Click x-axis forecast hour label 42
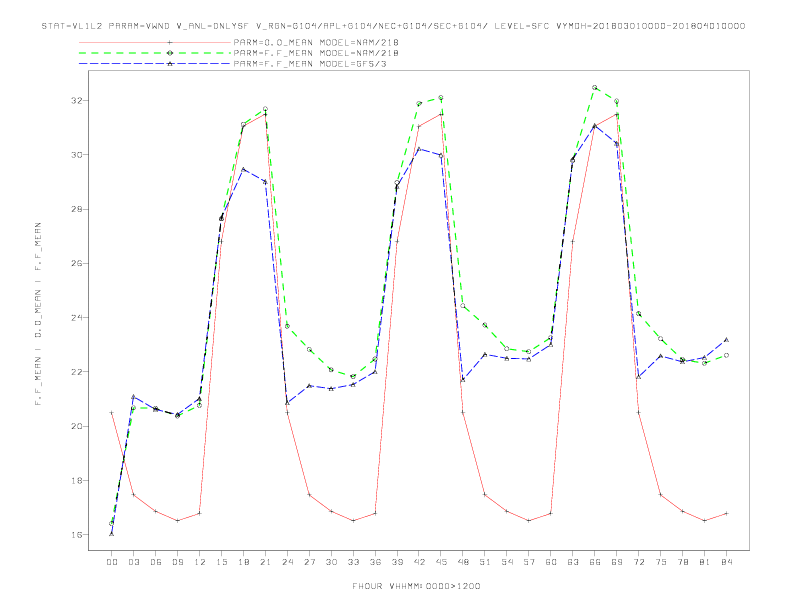The height and width of the screenshot is (612, 792). coord(419,562)
